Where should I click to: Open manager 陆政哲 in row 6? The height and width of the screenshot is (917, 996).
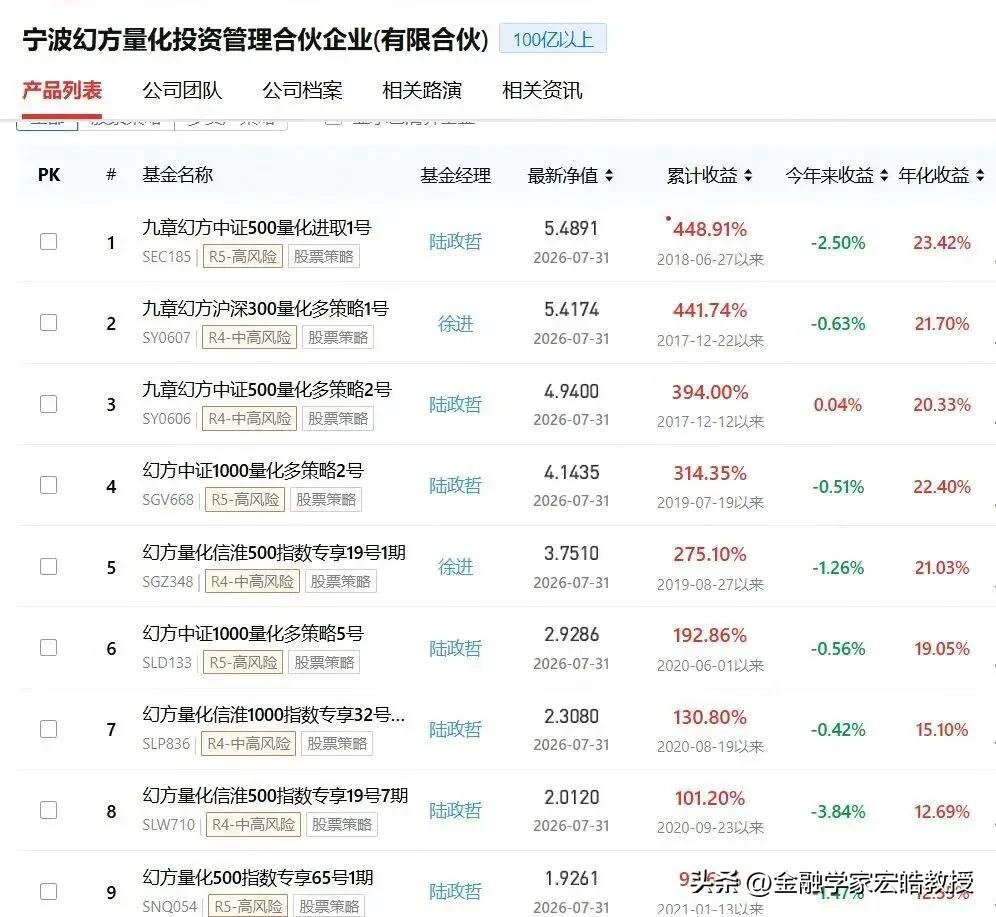[x=455, y=648]
